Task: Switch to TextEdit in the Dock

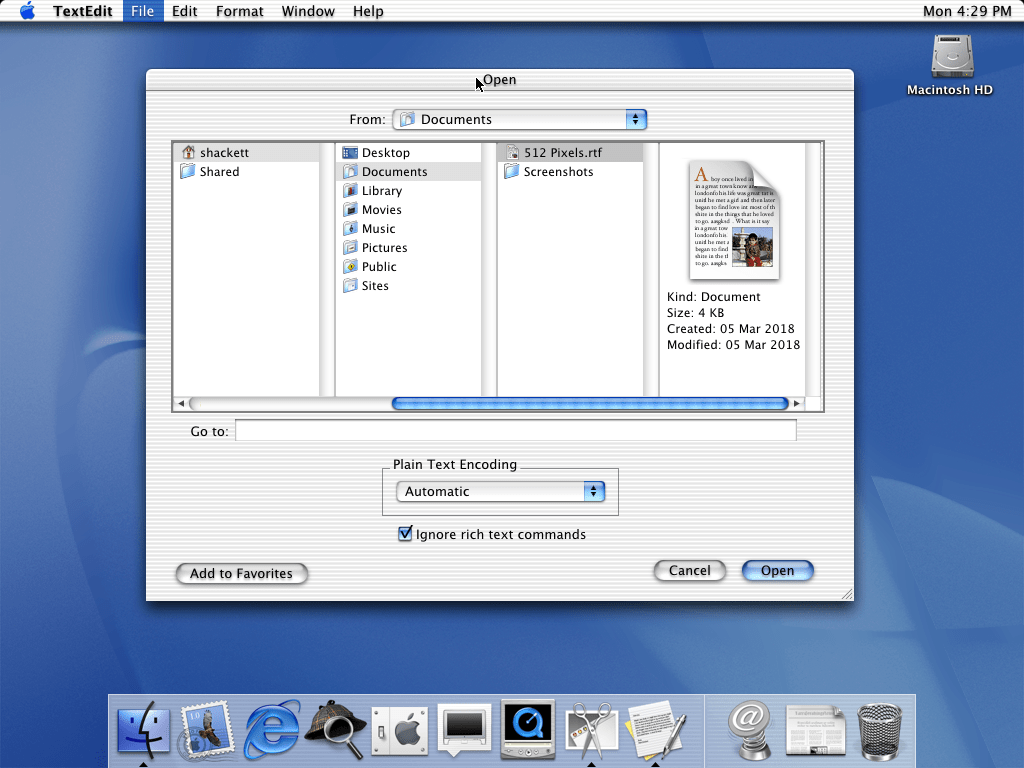Action: tap(655, 730)
